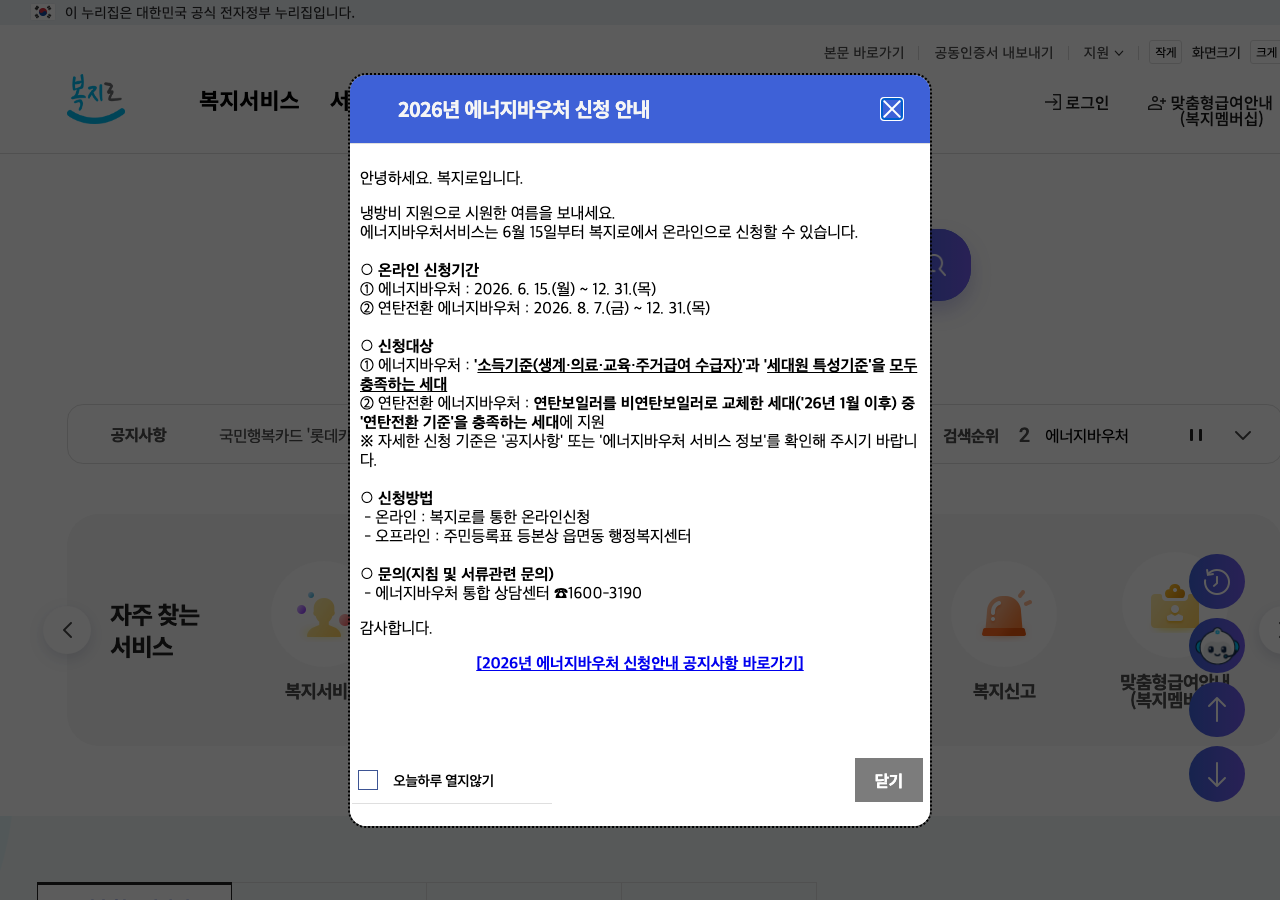Open the chatbot character floating button
Viewport: 1280px width, 900px height.
point(1217,646)
